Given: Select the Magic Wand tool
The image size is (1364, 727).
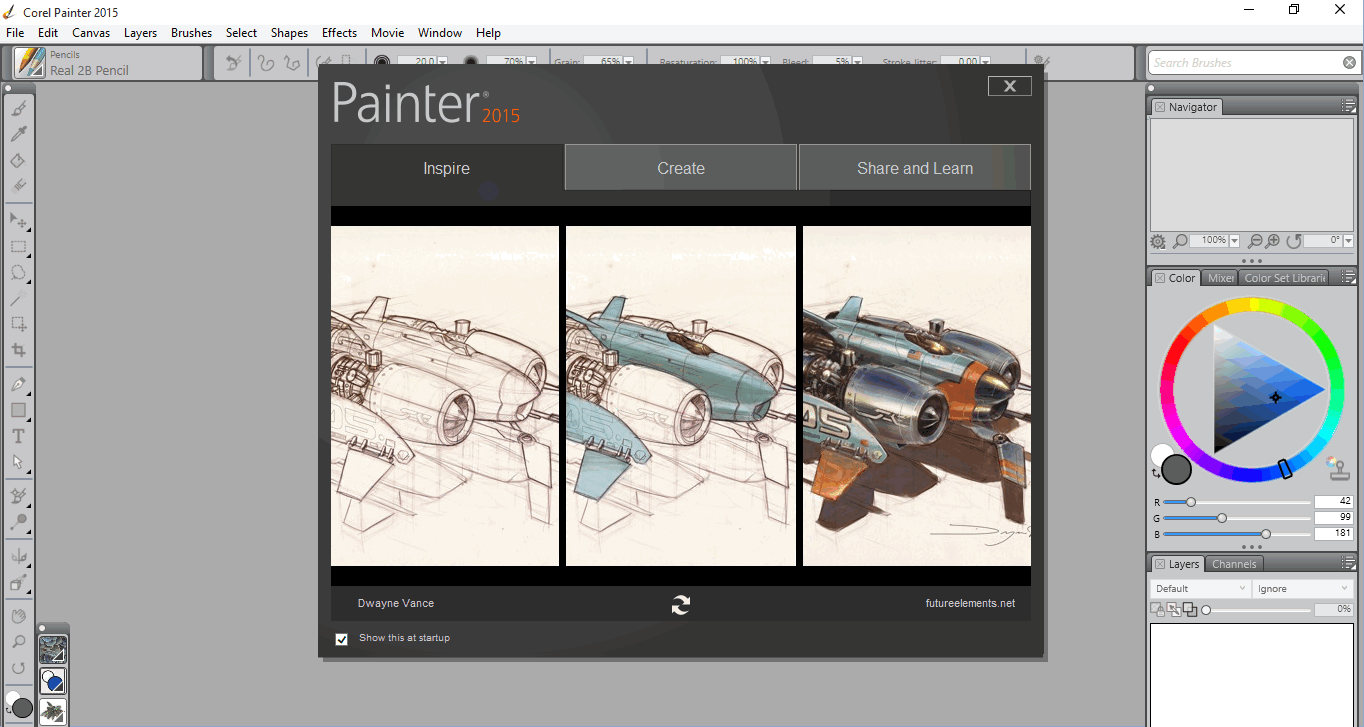Looking at the screenshot, I should [18, 298].
